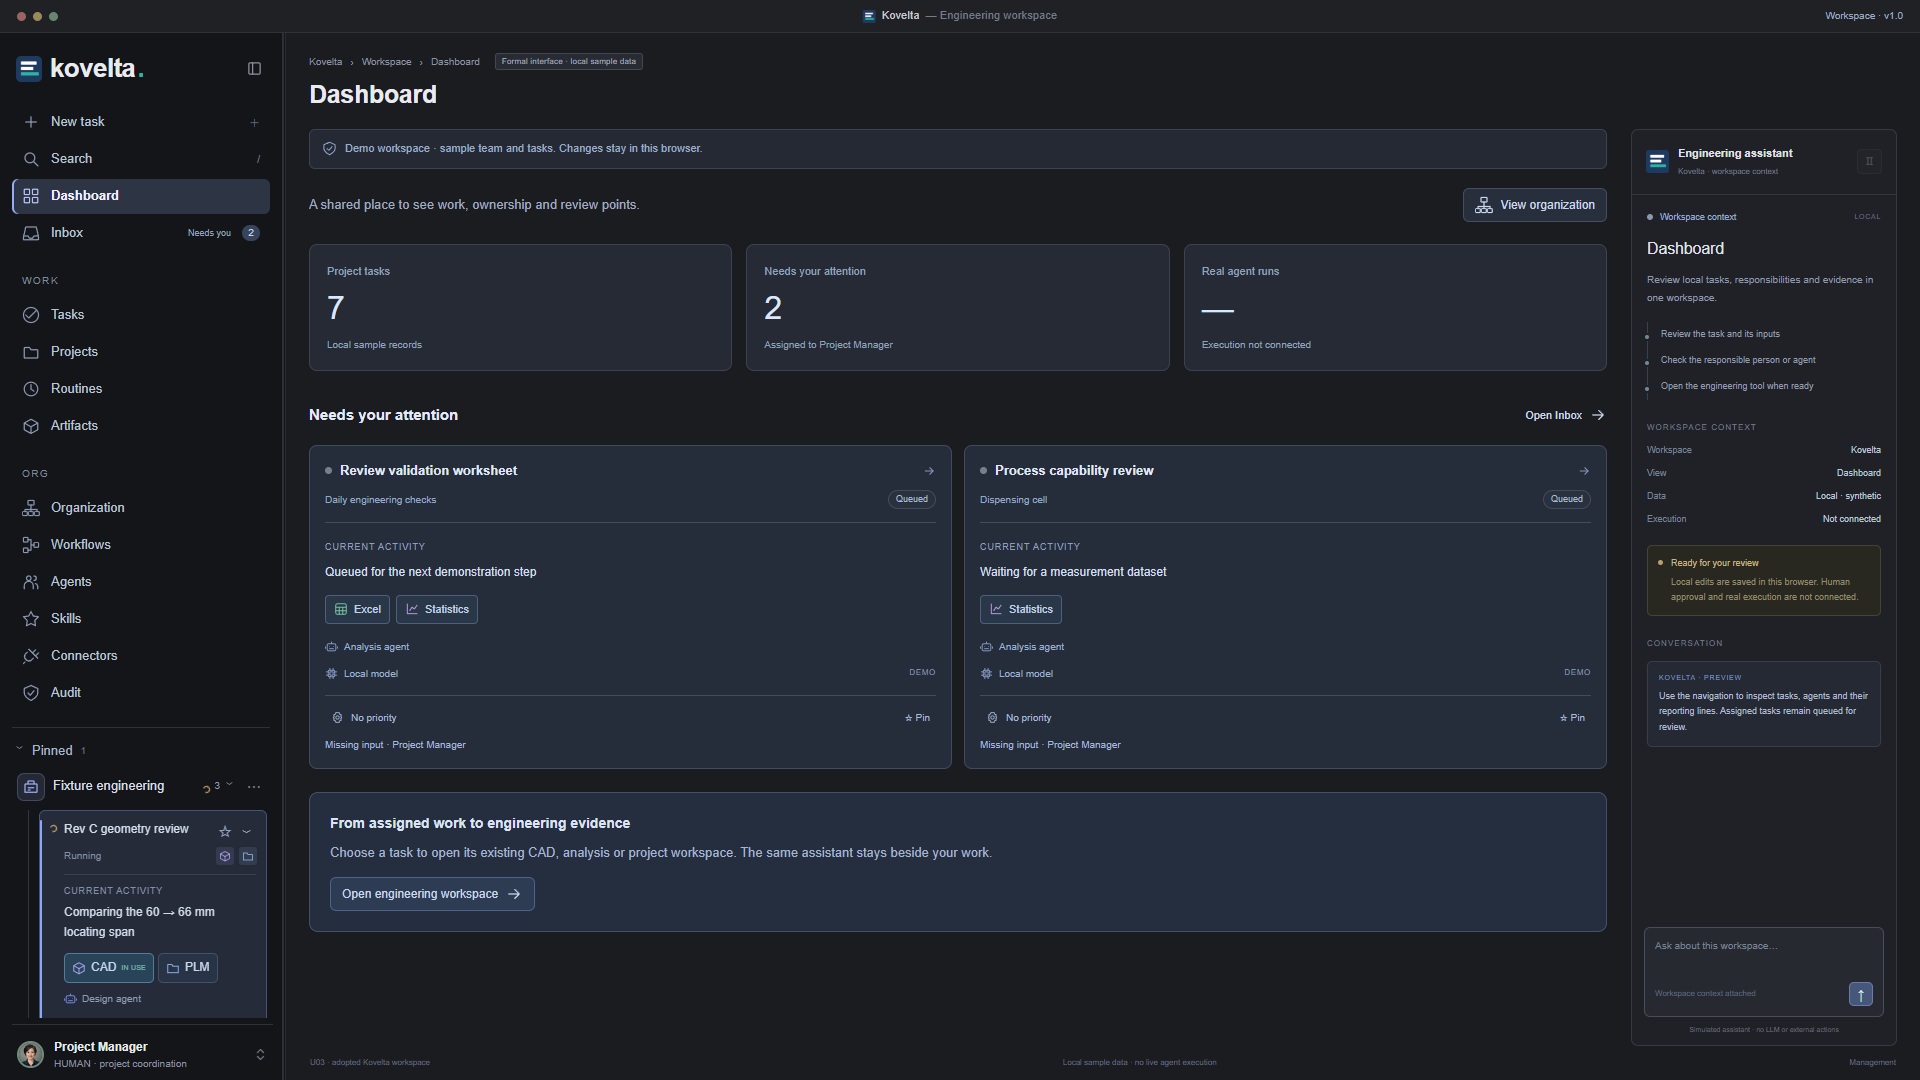This screenshot has width=1920, height=1080.
Task: Send the assistant message with arrow button
Action: pos(1861,994)
